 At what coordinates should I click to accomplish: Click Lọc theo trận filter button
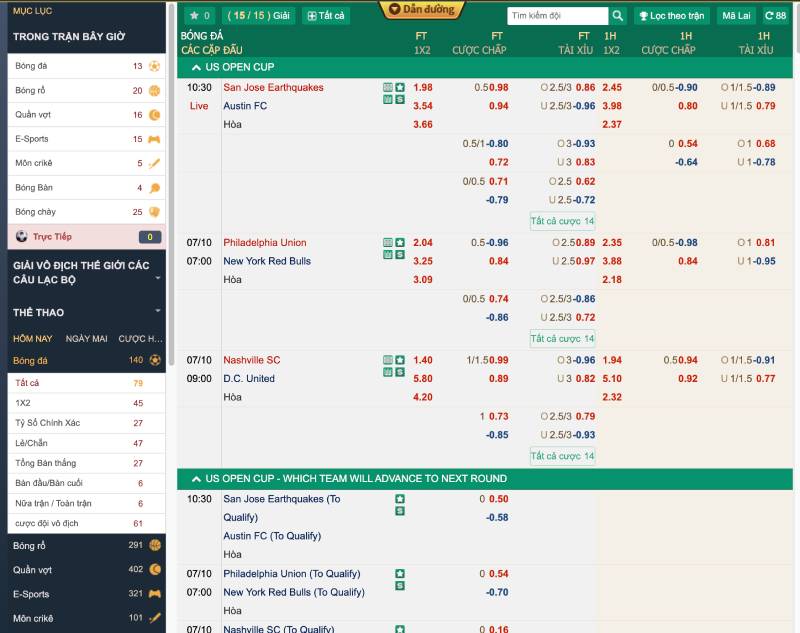pos(671,16)
